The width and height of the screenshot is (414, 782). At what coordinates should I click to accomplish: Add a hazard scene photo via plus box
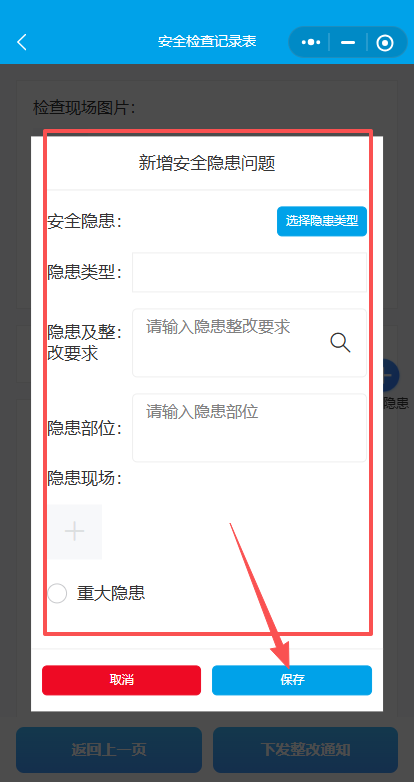[74, 532]
